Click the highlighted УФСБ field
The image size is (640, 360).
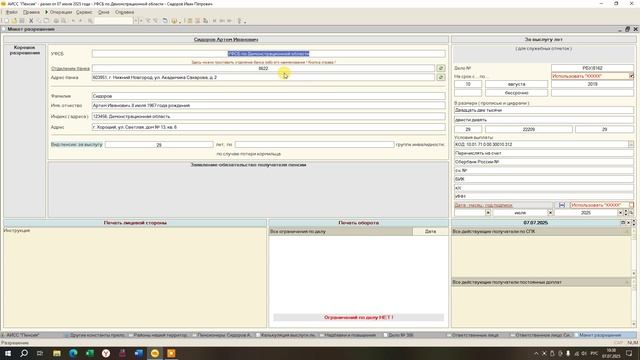(x=269, y=53)
